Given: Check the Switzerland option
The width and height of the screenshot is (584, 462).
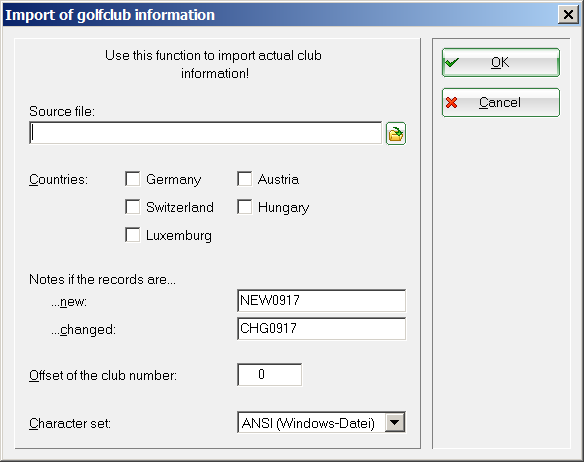Looking at the screenshot, I should [x=133, y=207].
